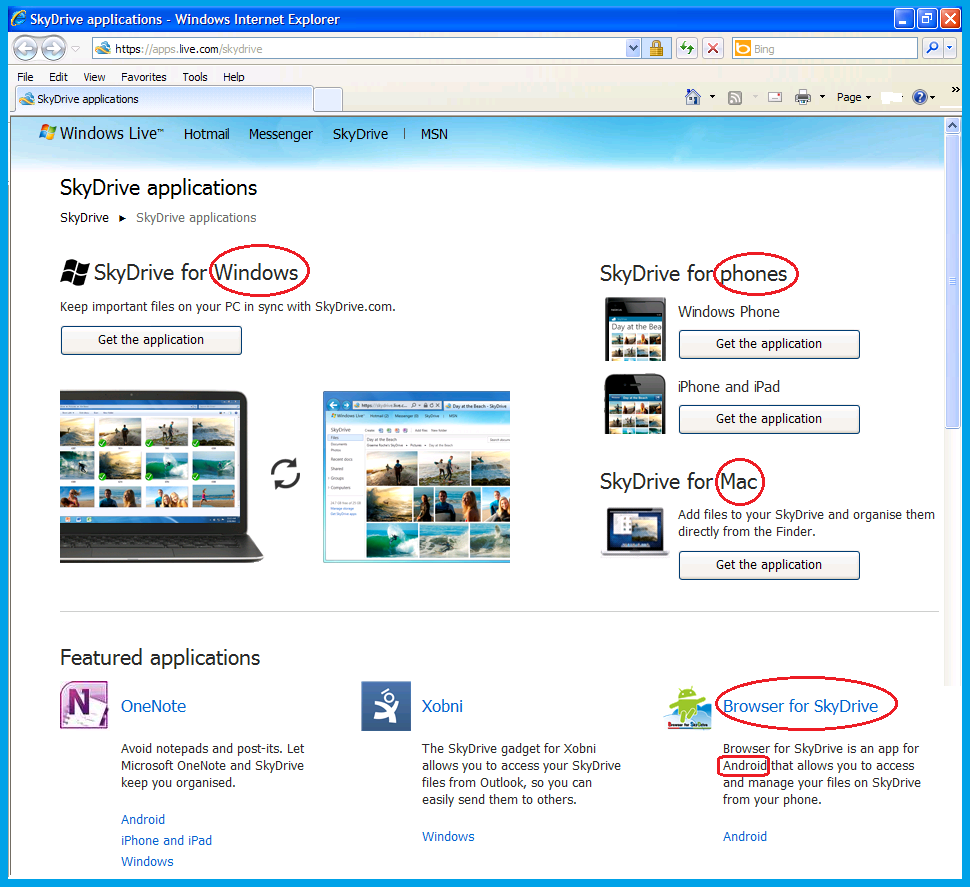Click the Windows Phone device image
The image size is (970, 887).
(x=635, y=329)
